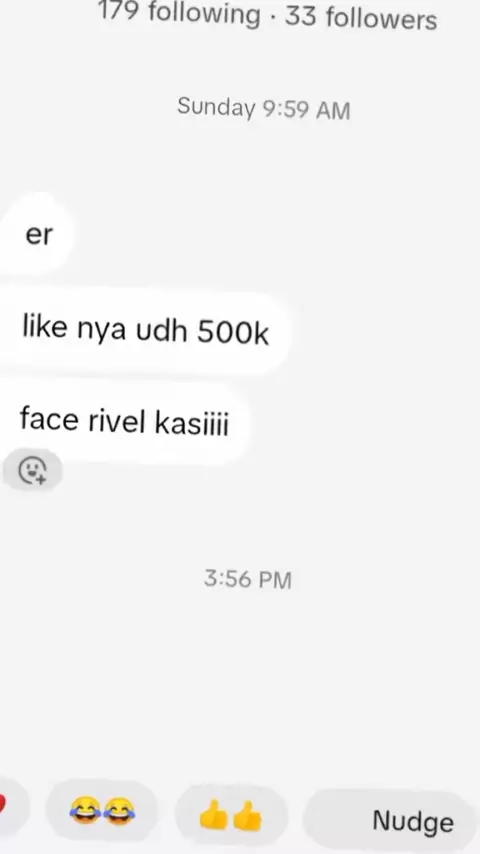
Task: Tap the Nudge quick reply
Action: (x=390, y=819)
